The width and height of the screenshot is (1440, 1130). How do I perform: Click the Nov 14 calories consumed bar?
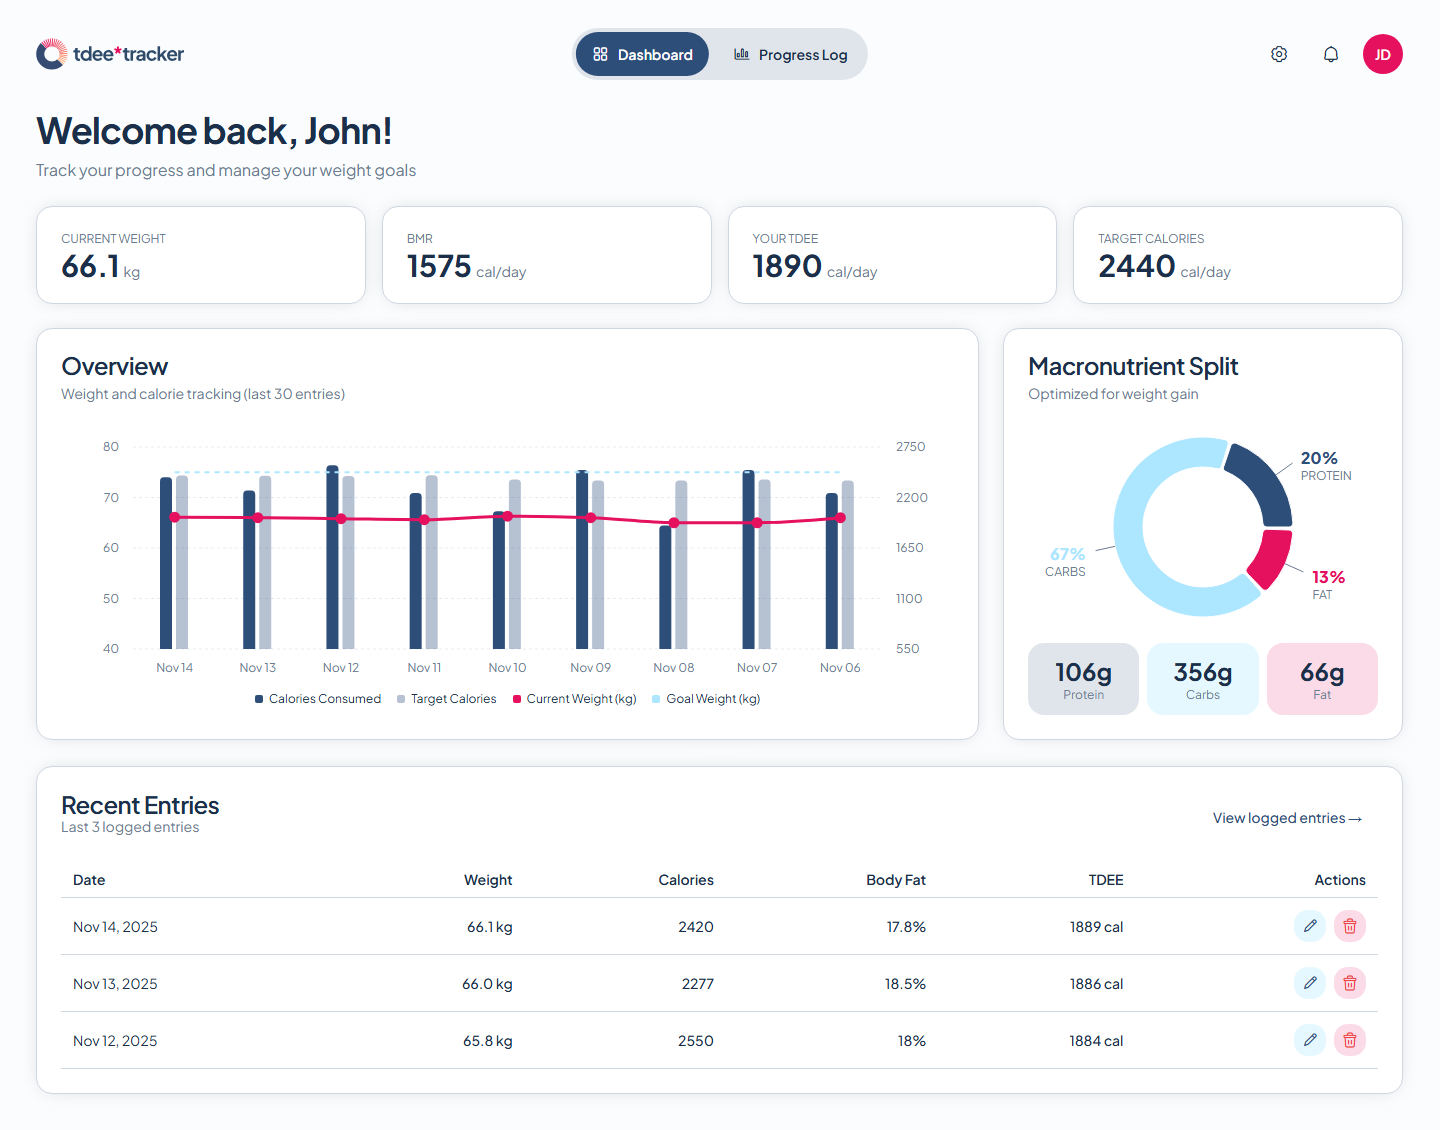coord(166,563)
